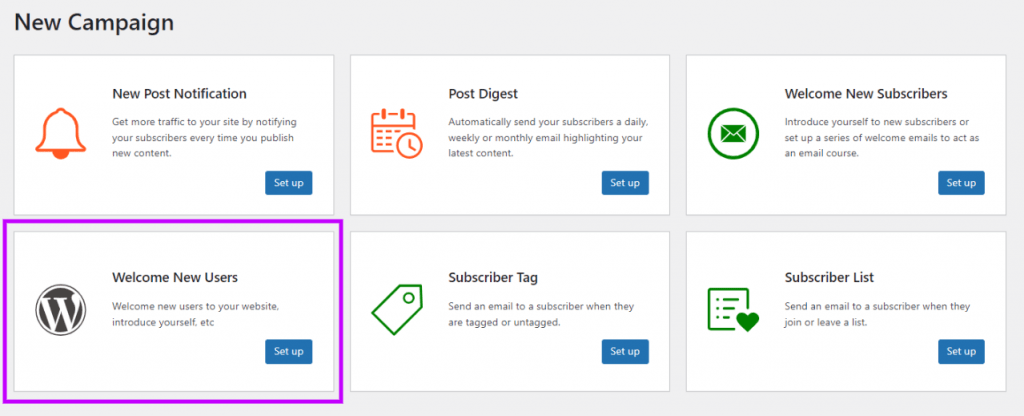Screen dimensions: 1024x416
Task: Set up Welcome New Users campaign
Action: point(289,351)
